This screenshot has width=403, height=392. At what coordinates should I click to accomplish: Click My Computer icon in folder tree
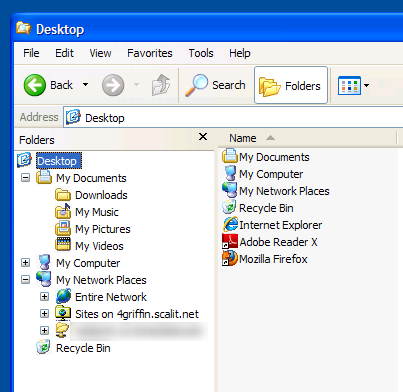[44, 262]
